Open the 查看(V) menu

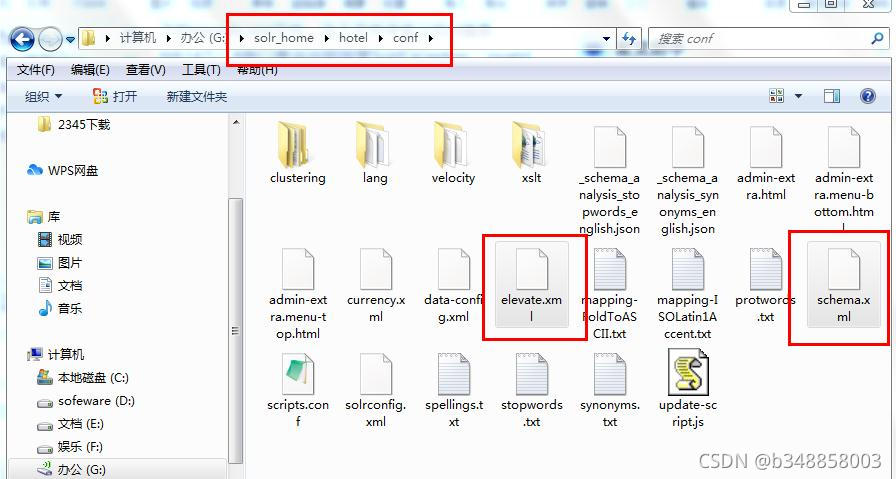pos(145,70)
